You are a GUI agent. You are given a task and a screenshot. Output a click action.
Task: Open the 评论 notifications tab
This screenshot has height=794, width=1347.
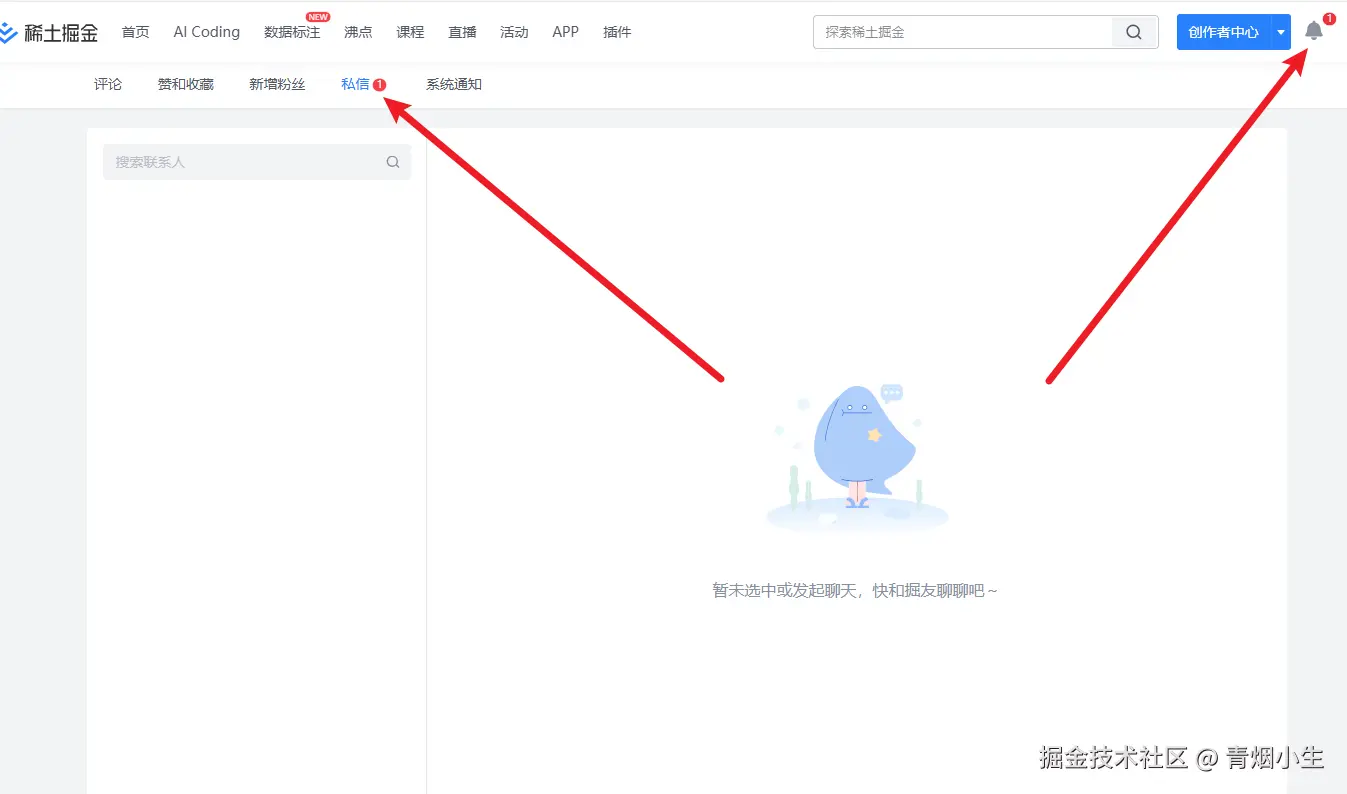point(108,84)
